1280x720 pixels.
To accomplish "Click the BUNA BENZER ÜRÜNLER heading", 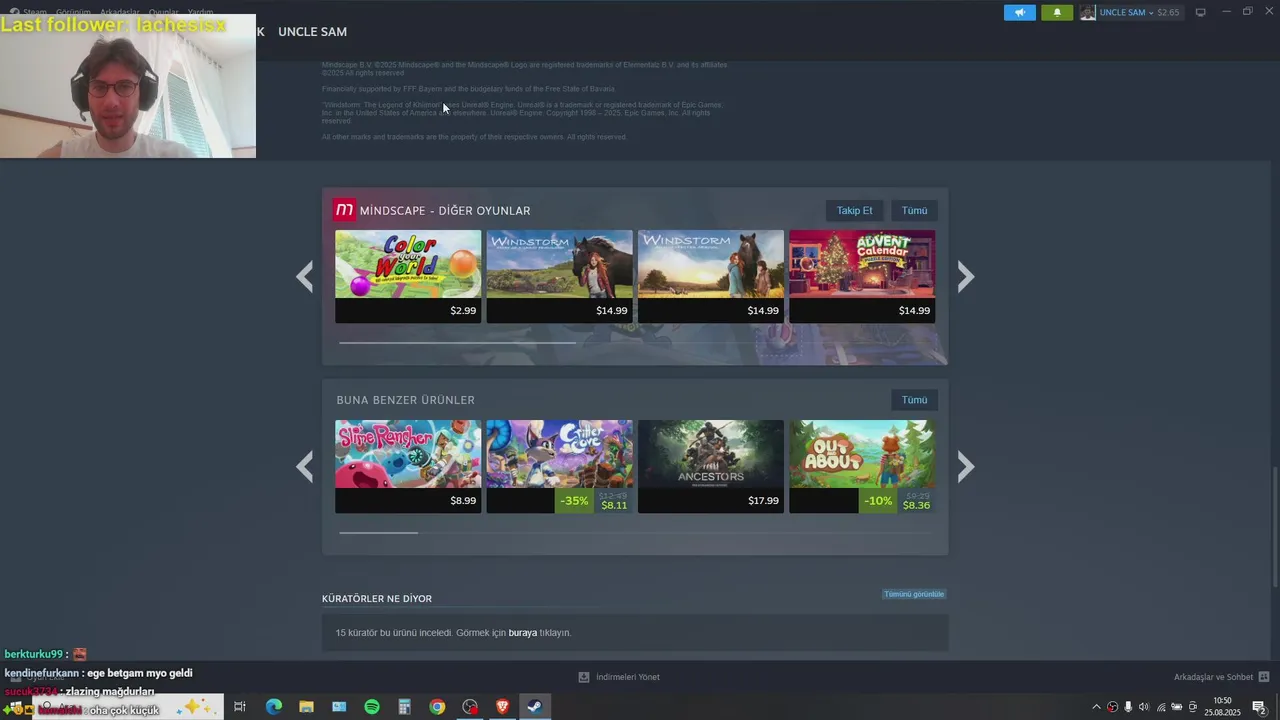I will pyautogui.click(x=406, y=400).
